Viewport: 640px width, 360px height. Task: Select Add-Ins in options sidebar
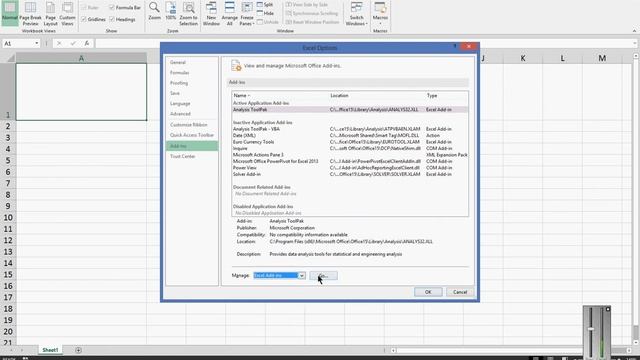click(x=192, y=146)
